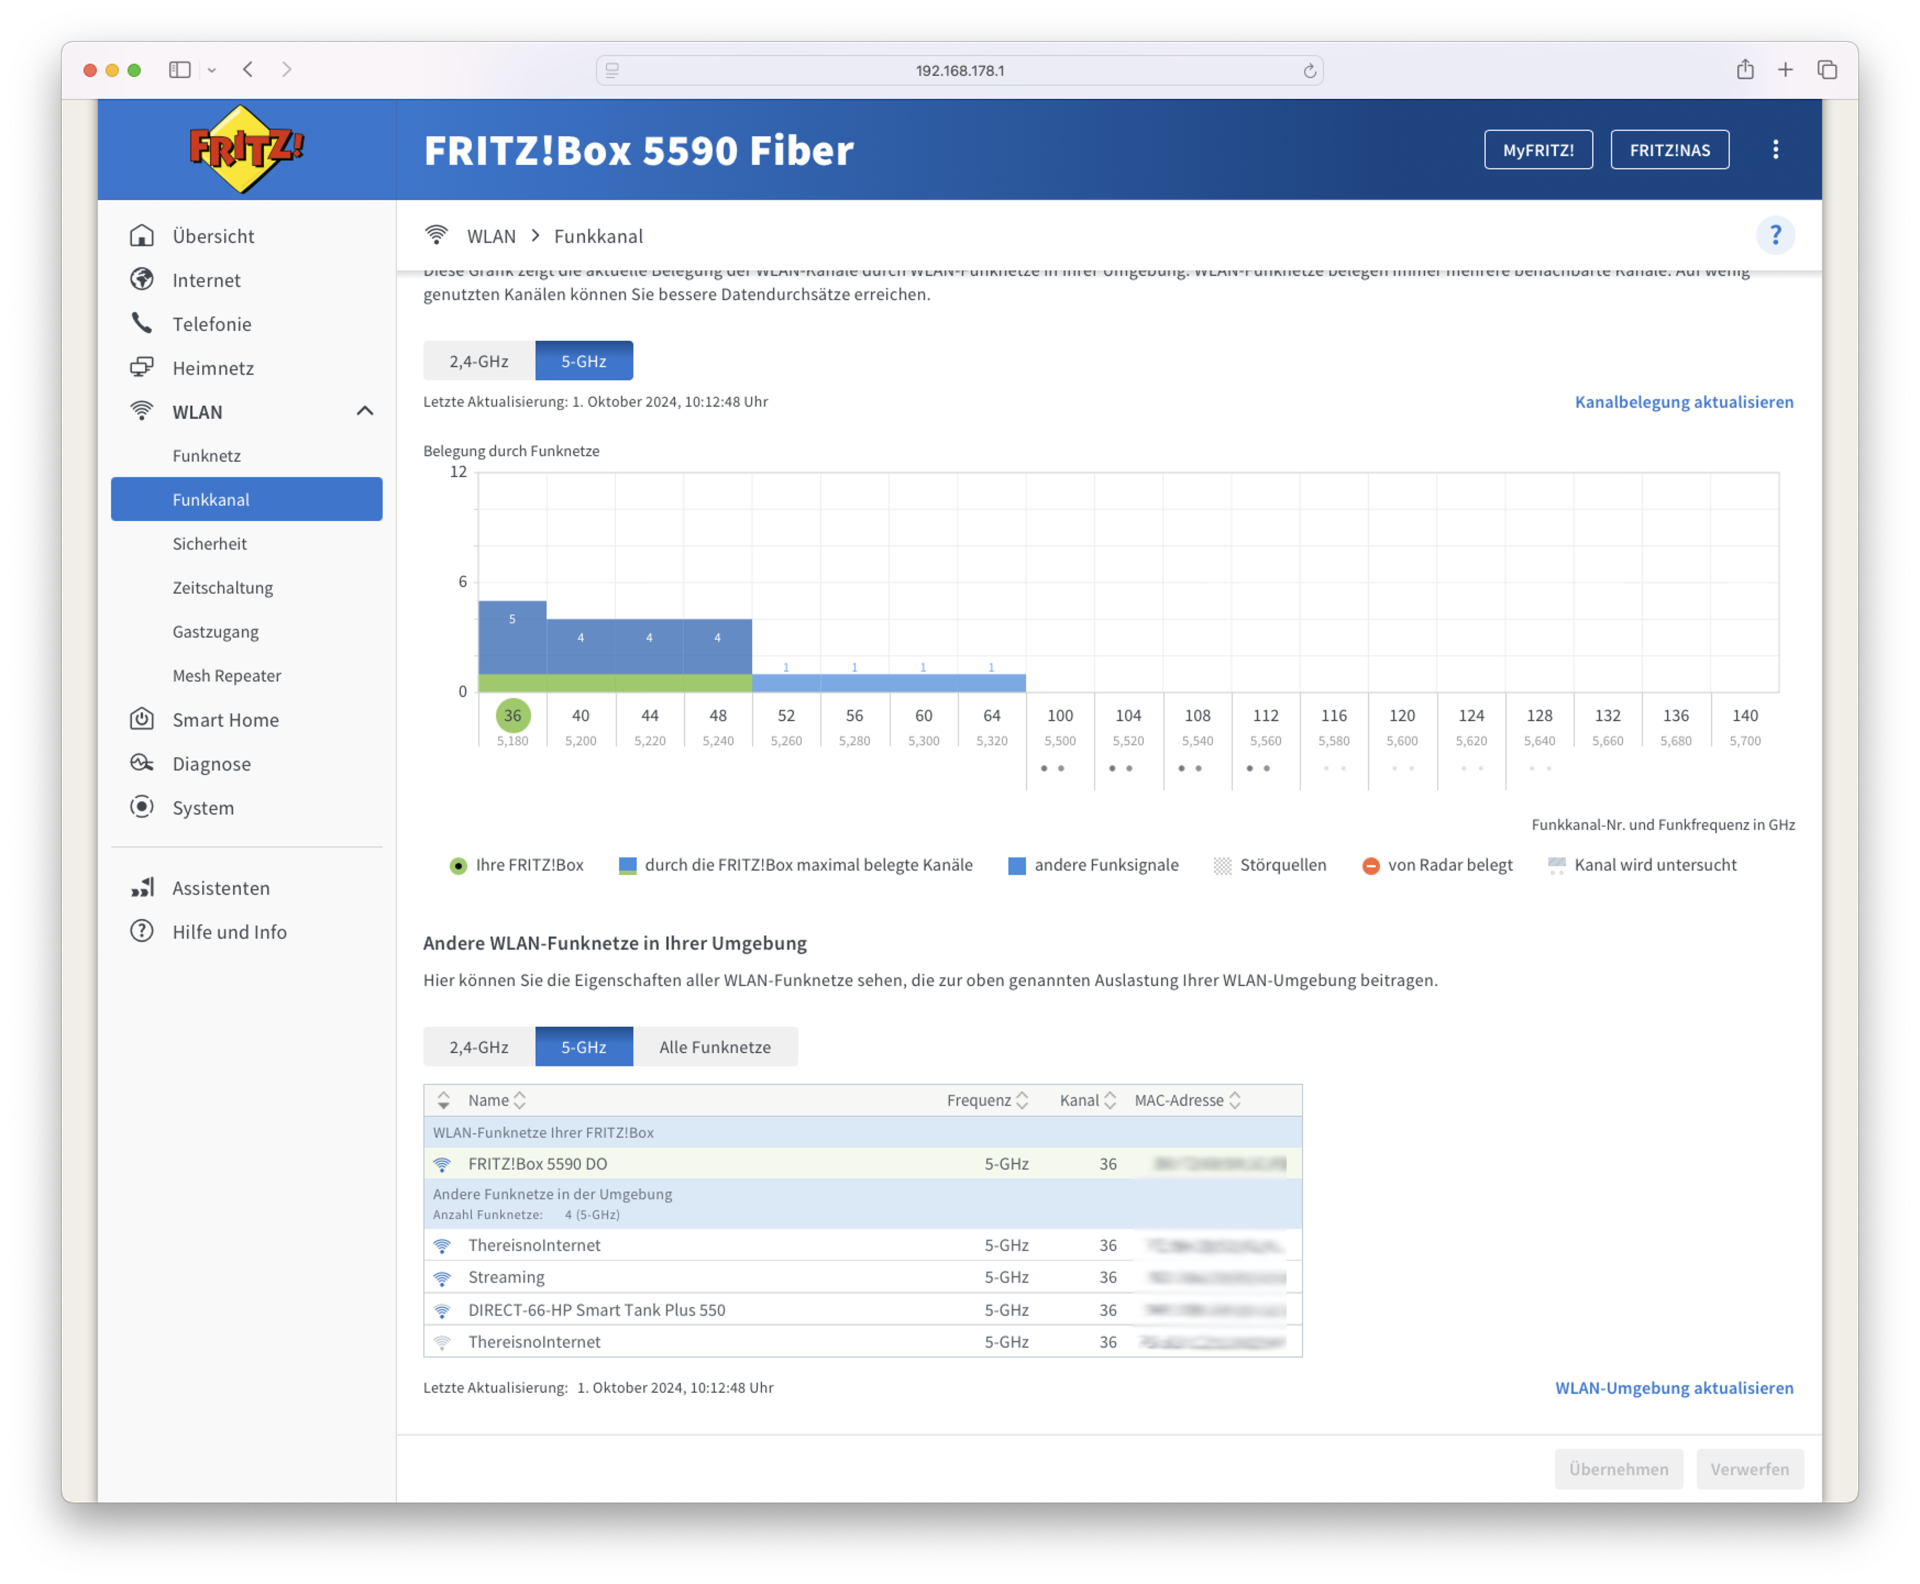The width and height of the screenshot is (1920, 1584).
Task: Switch to Alle Funknetze tab
Action: 715,1047
